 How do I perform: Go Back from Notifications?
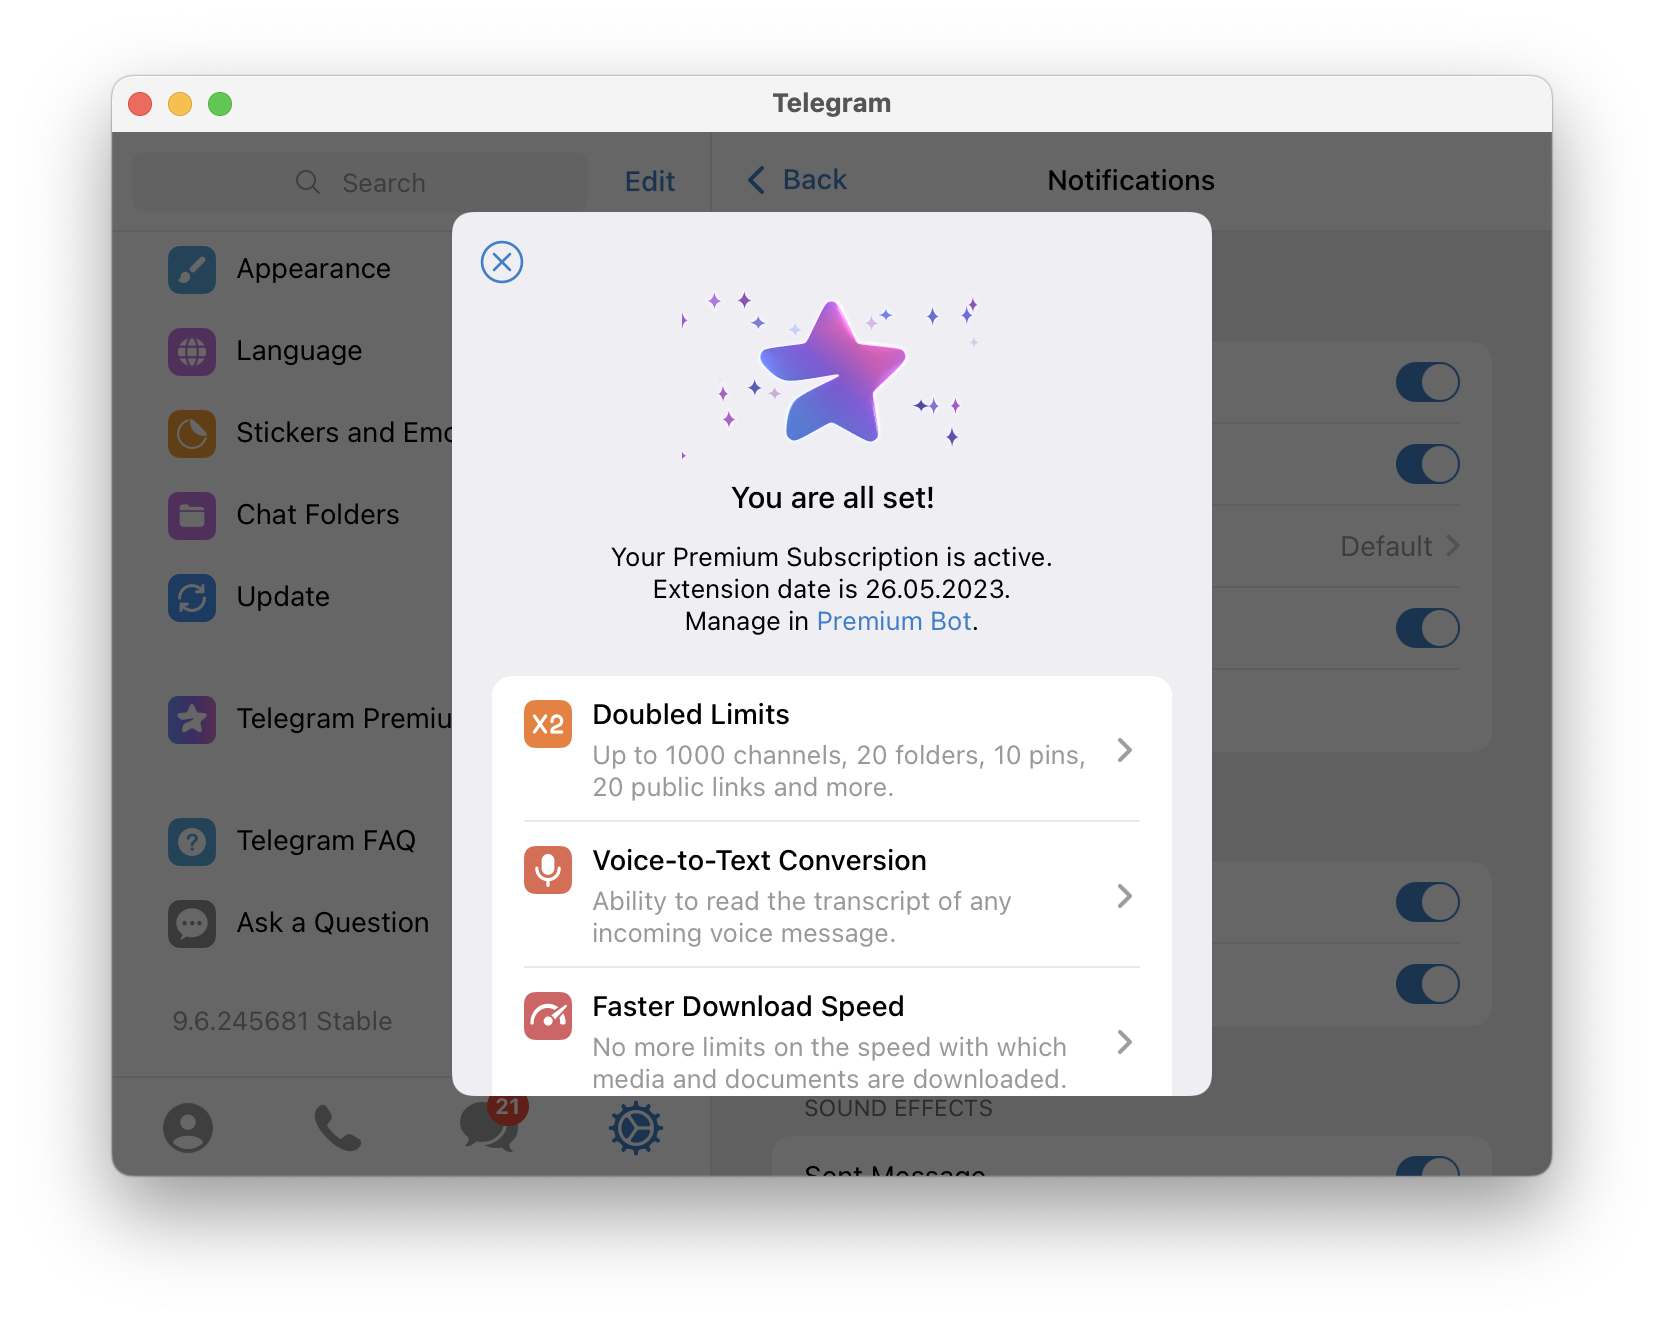click(x=798, y=180)
